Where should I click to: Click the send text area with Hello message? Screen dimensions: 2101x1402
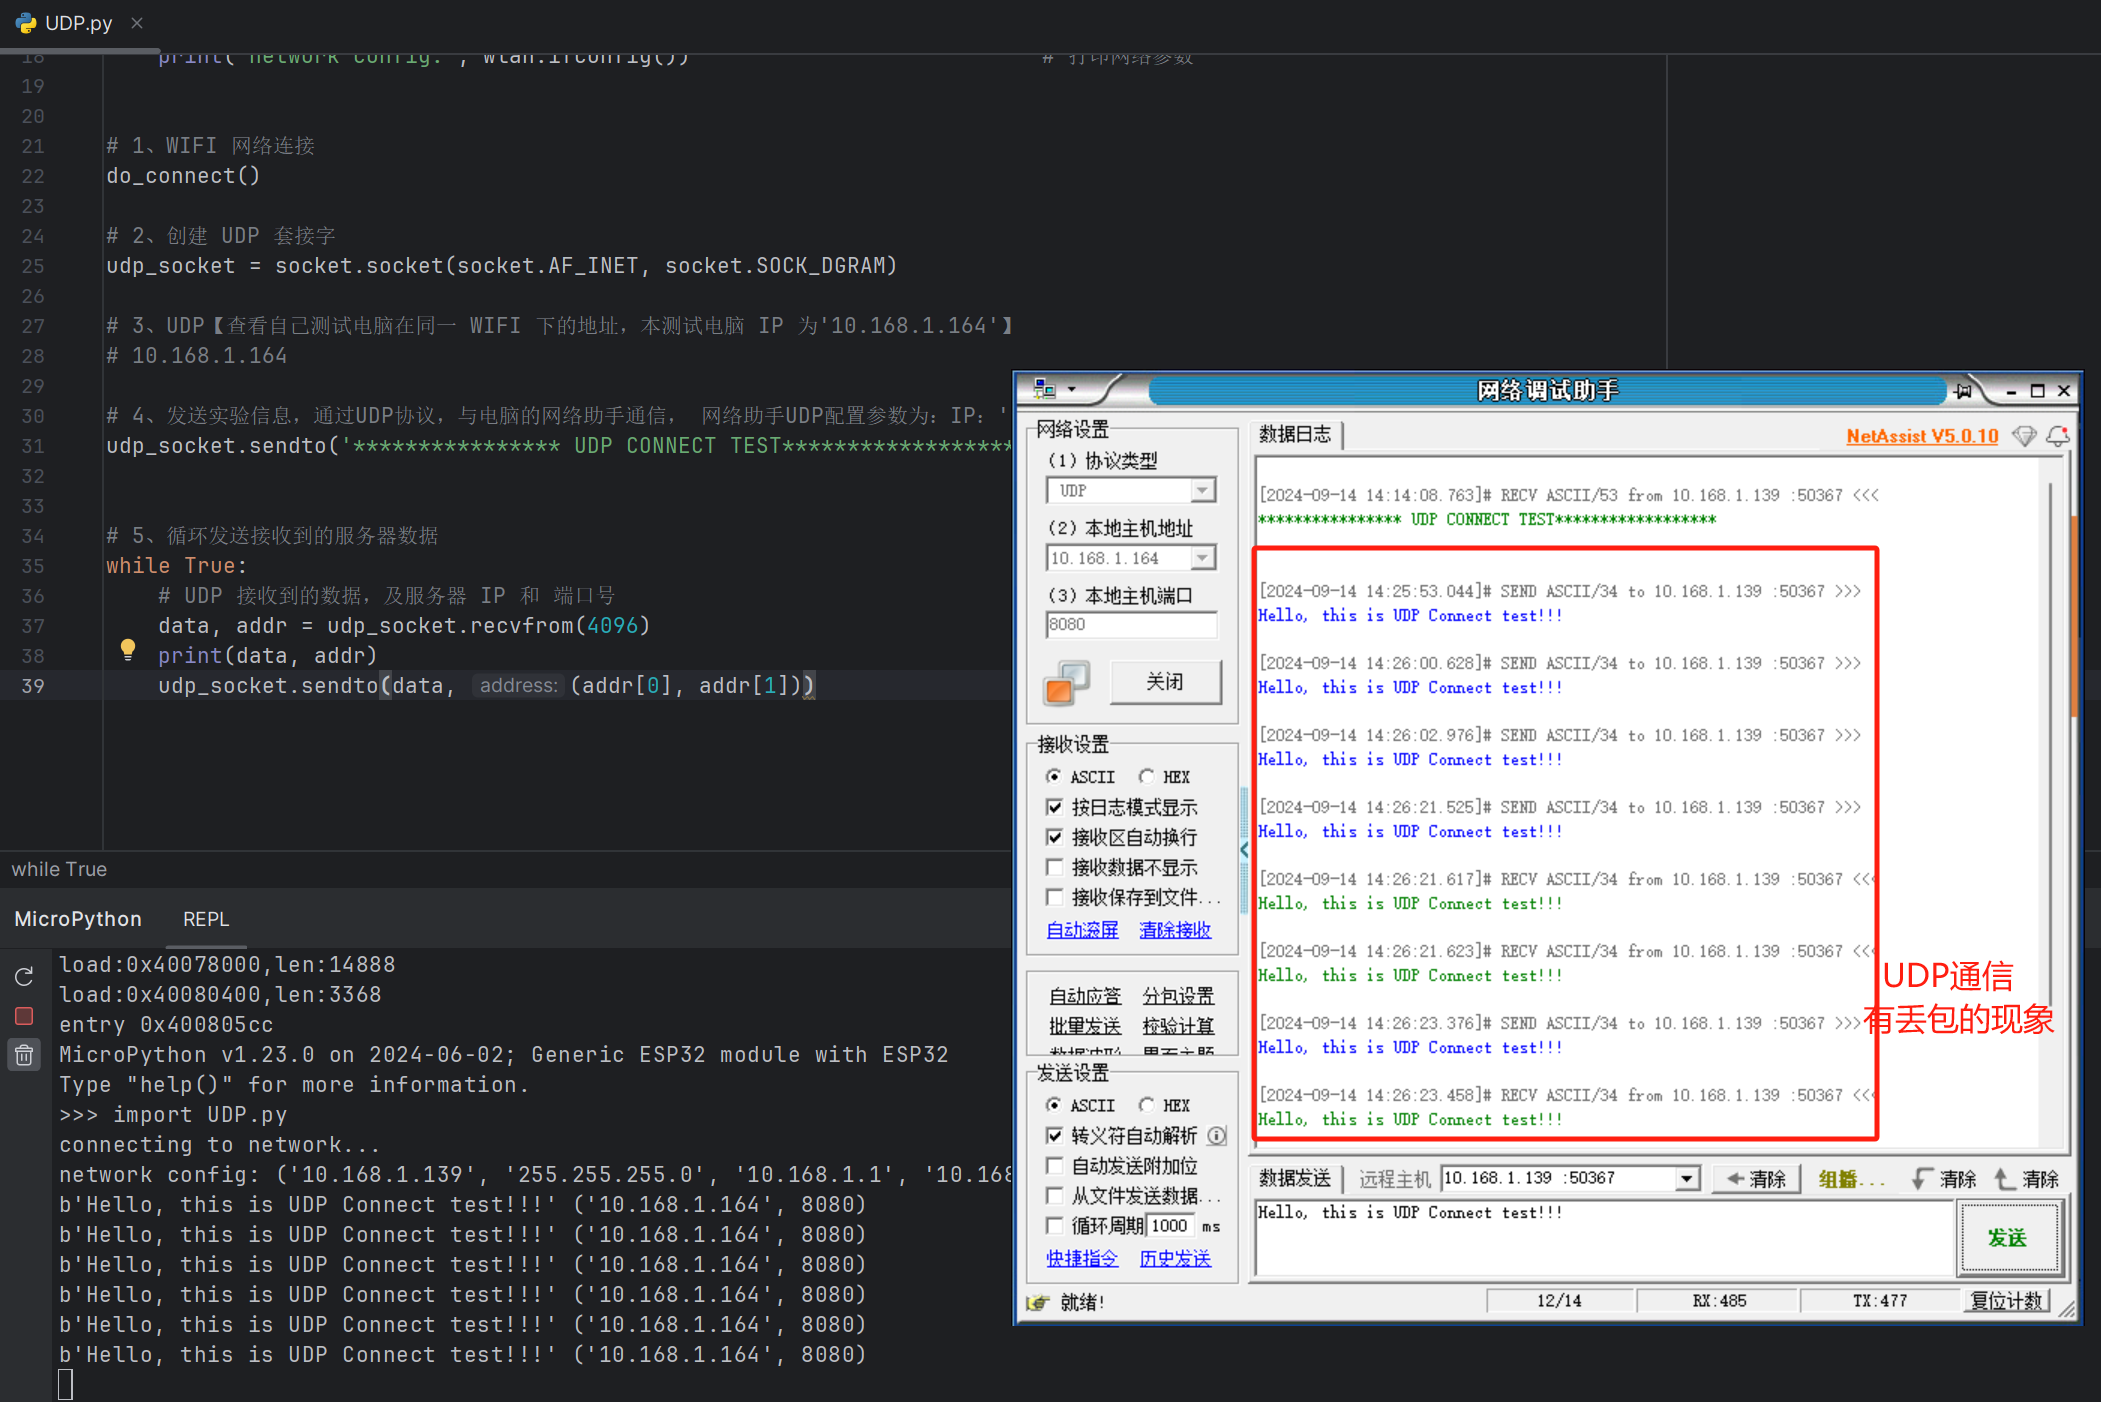click(1604, 1238)
